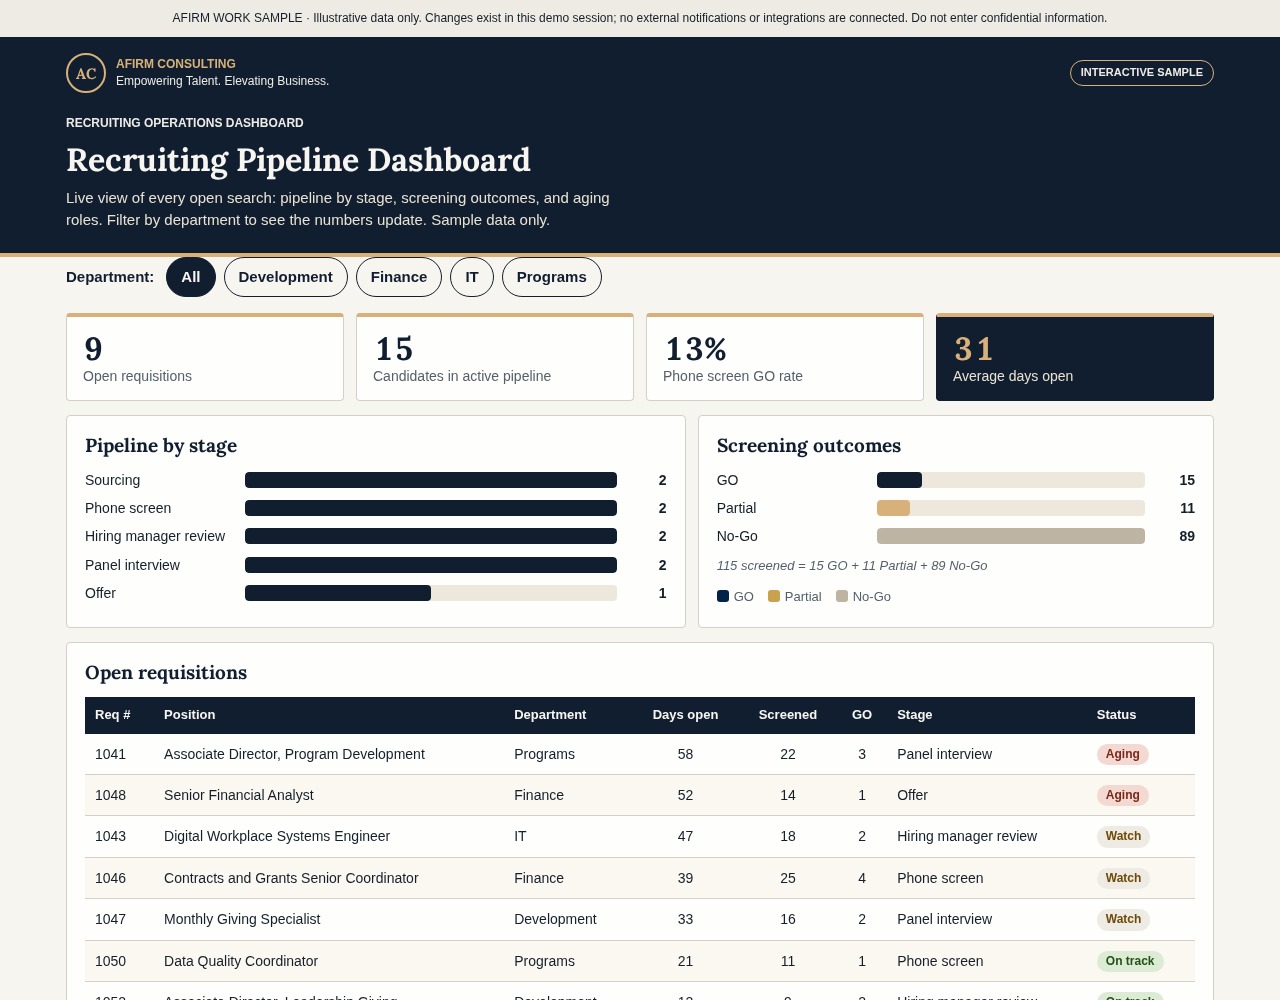Click the Interactive Sample badge
Image resolution: width=1280 pixels, height=1000 pixels.
coord(1142,73)
